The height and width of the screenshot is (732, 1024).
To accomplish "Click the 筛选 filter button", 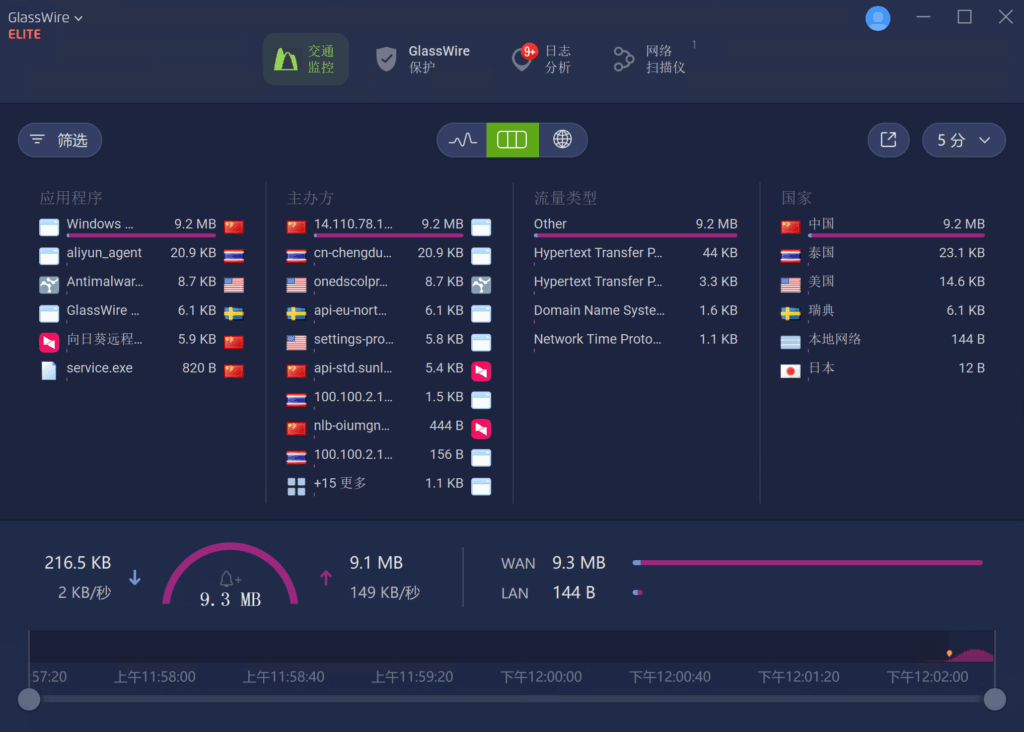I will 60,141.
